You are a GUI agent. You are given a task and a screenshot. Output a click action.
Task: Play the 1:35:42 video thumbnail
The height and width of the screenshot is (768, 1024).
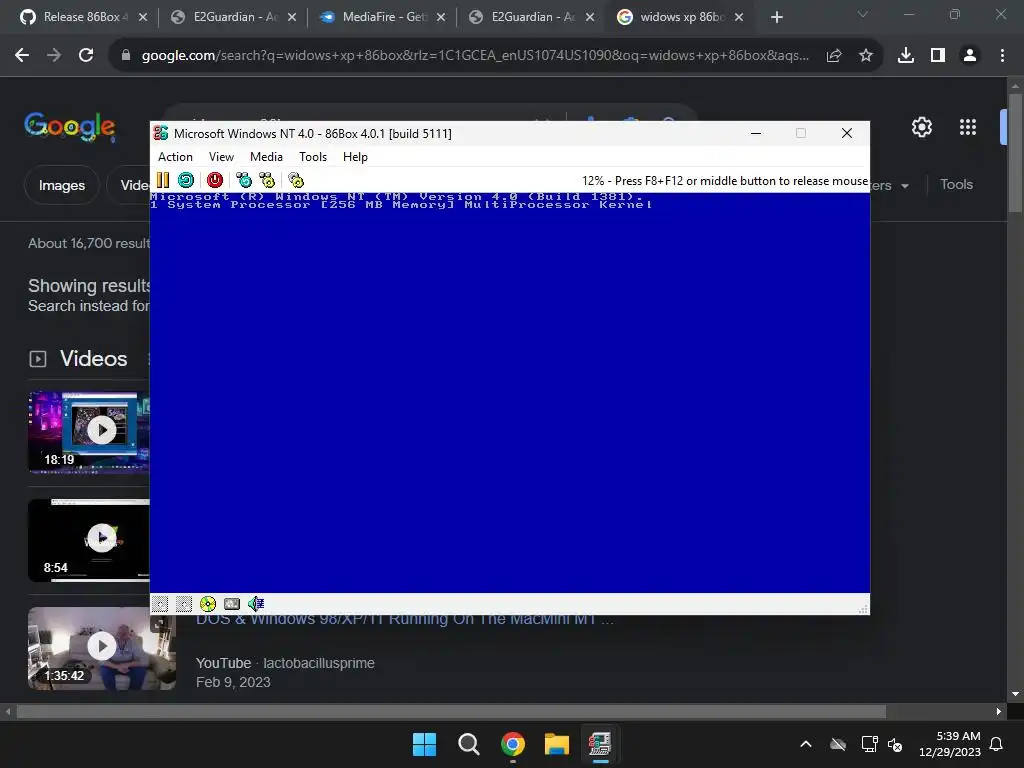(101, 648)
